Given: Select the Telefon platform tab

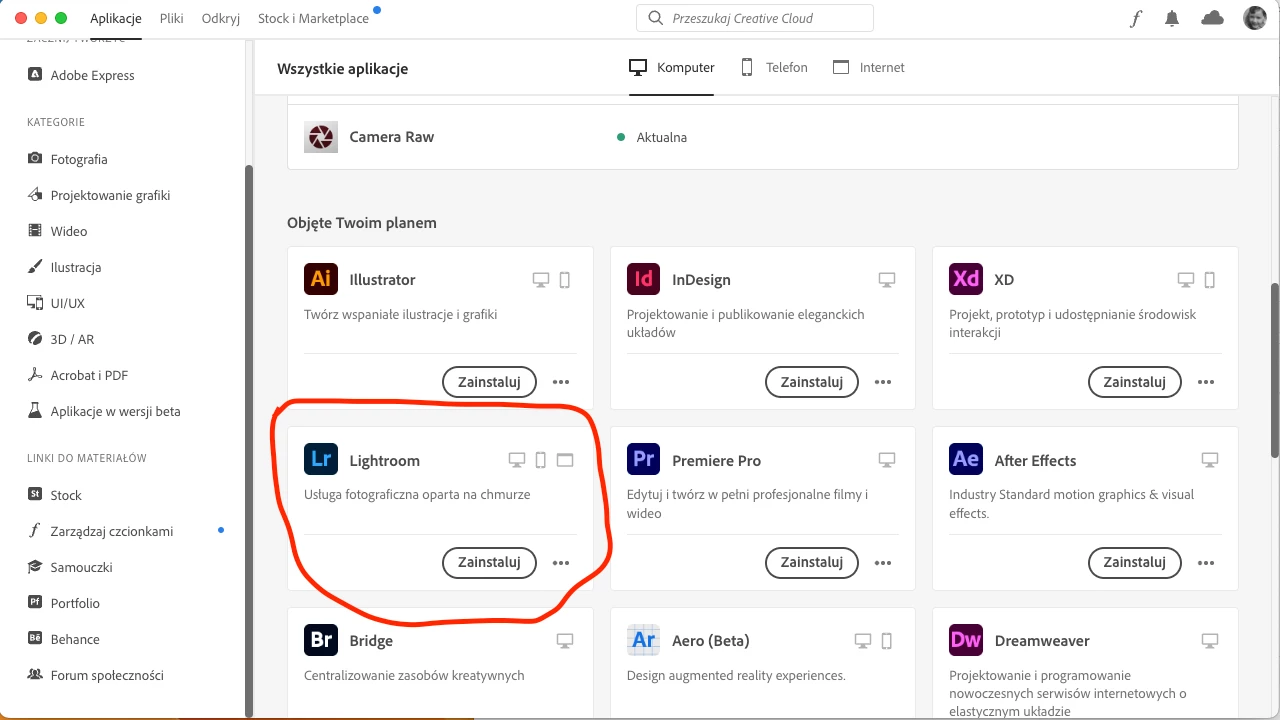Looking at the screenshot, I should 774,67.
